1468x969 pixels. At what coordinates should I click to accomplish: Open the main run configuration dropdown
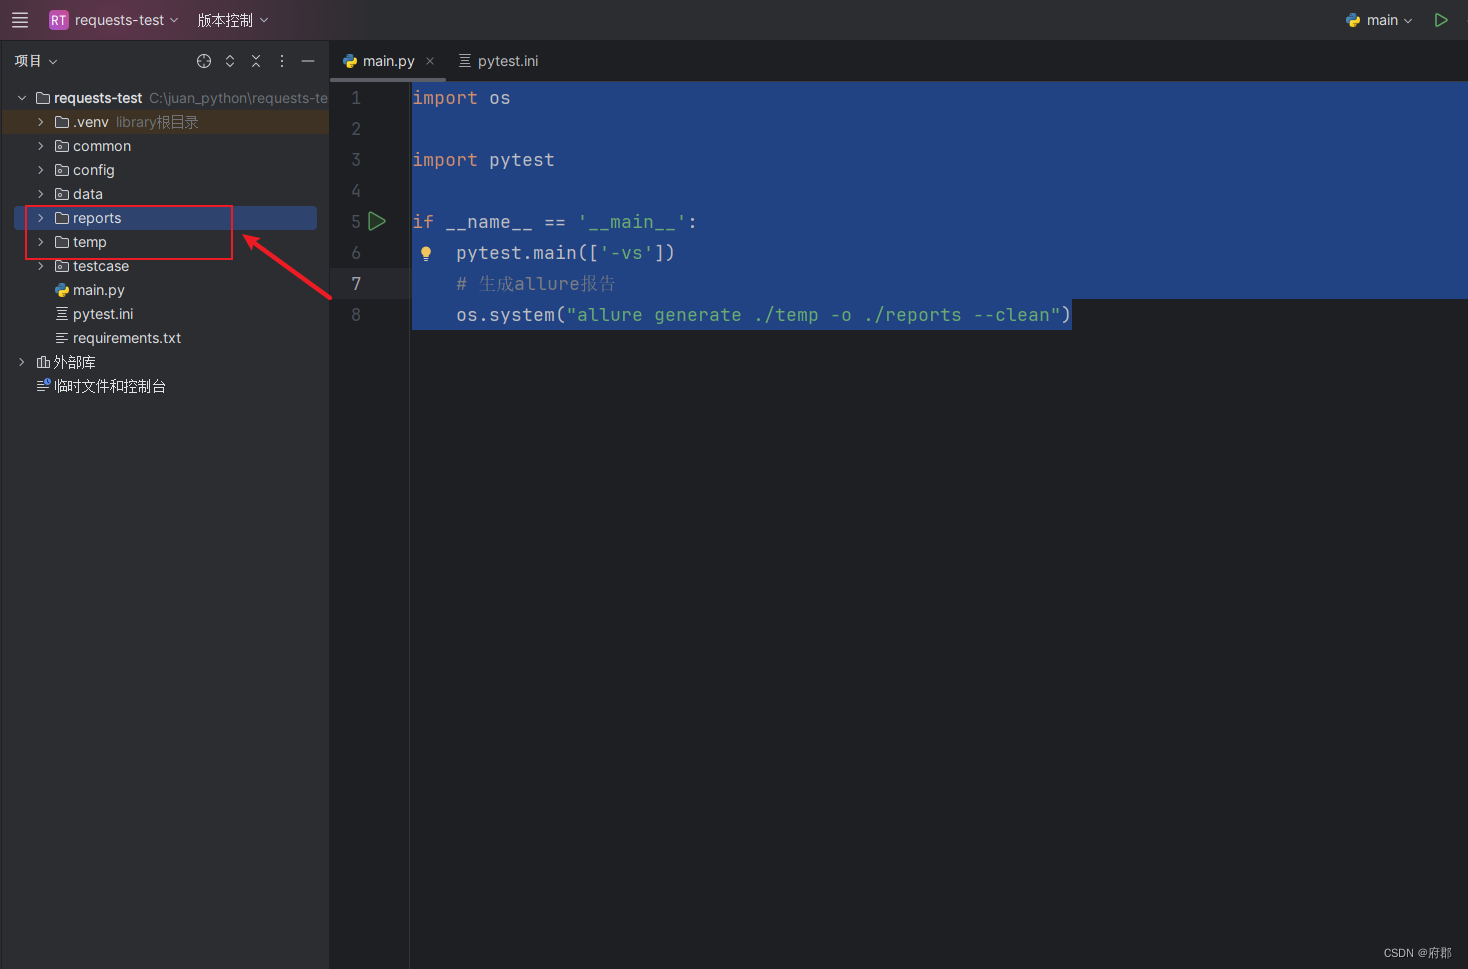(1380, 19)
